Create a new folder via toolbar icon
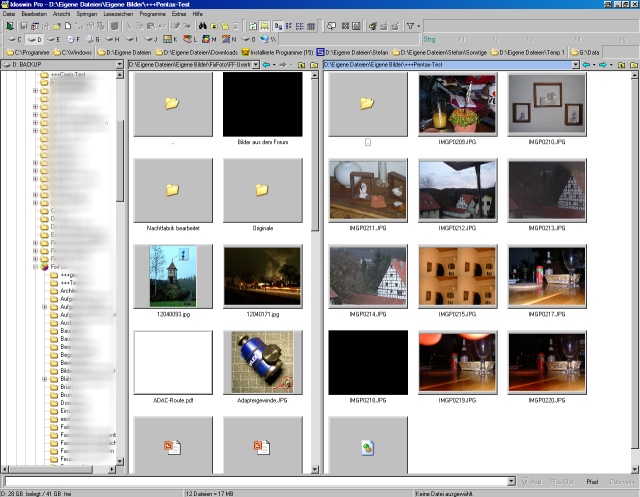This screenshot has height=497, width=640. [57, 26]
